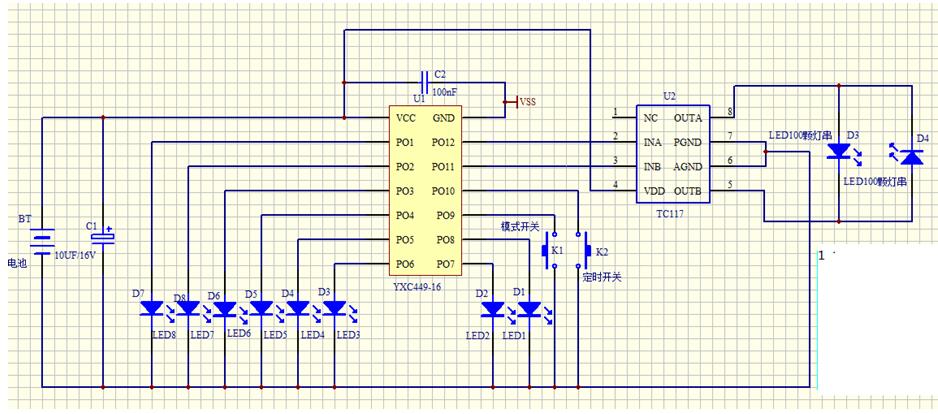The width and height of the screenshot is (938, 414).
Task: Click the OUTA pin on U2
Action: coord(687,117)
